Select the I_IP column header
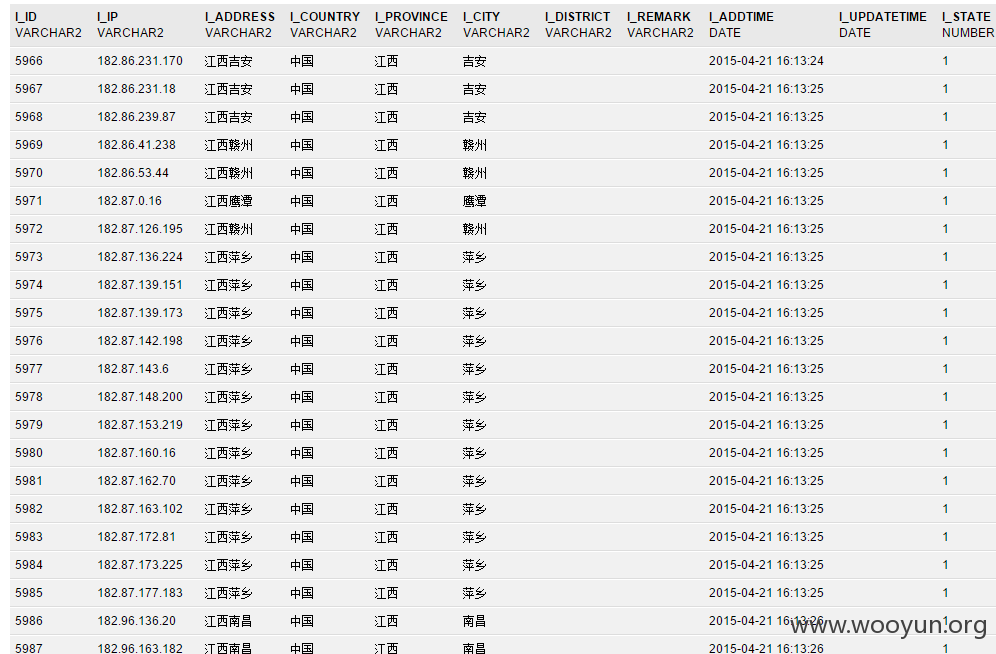The height and width of the screenshot is (654, 996). (107, 17)
